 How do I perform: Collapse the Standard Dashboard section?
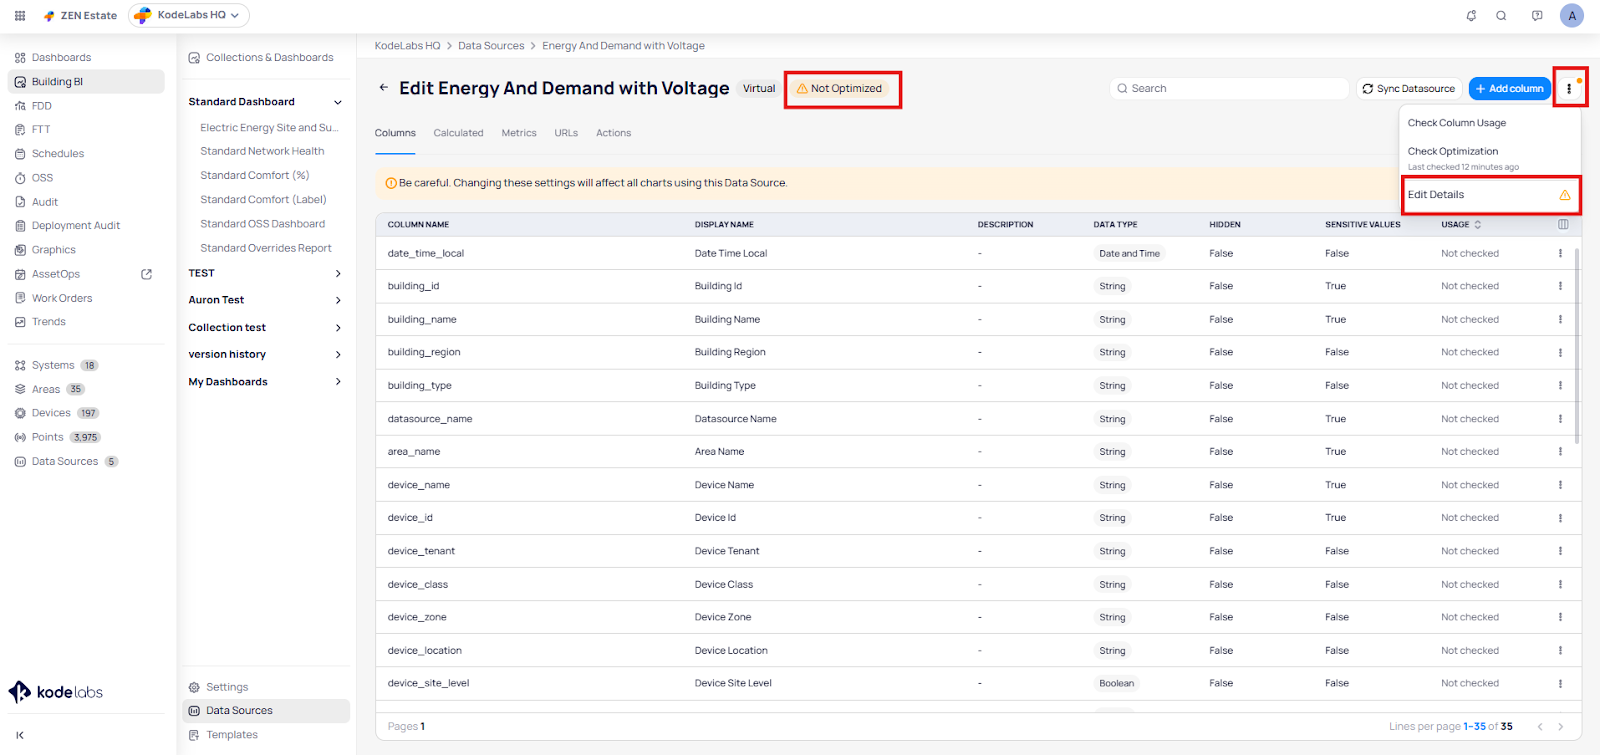338,102
